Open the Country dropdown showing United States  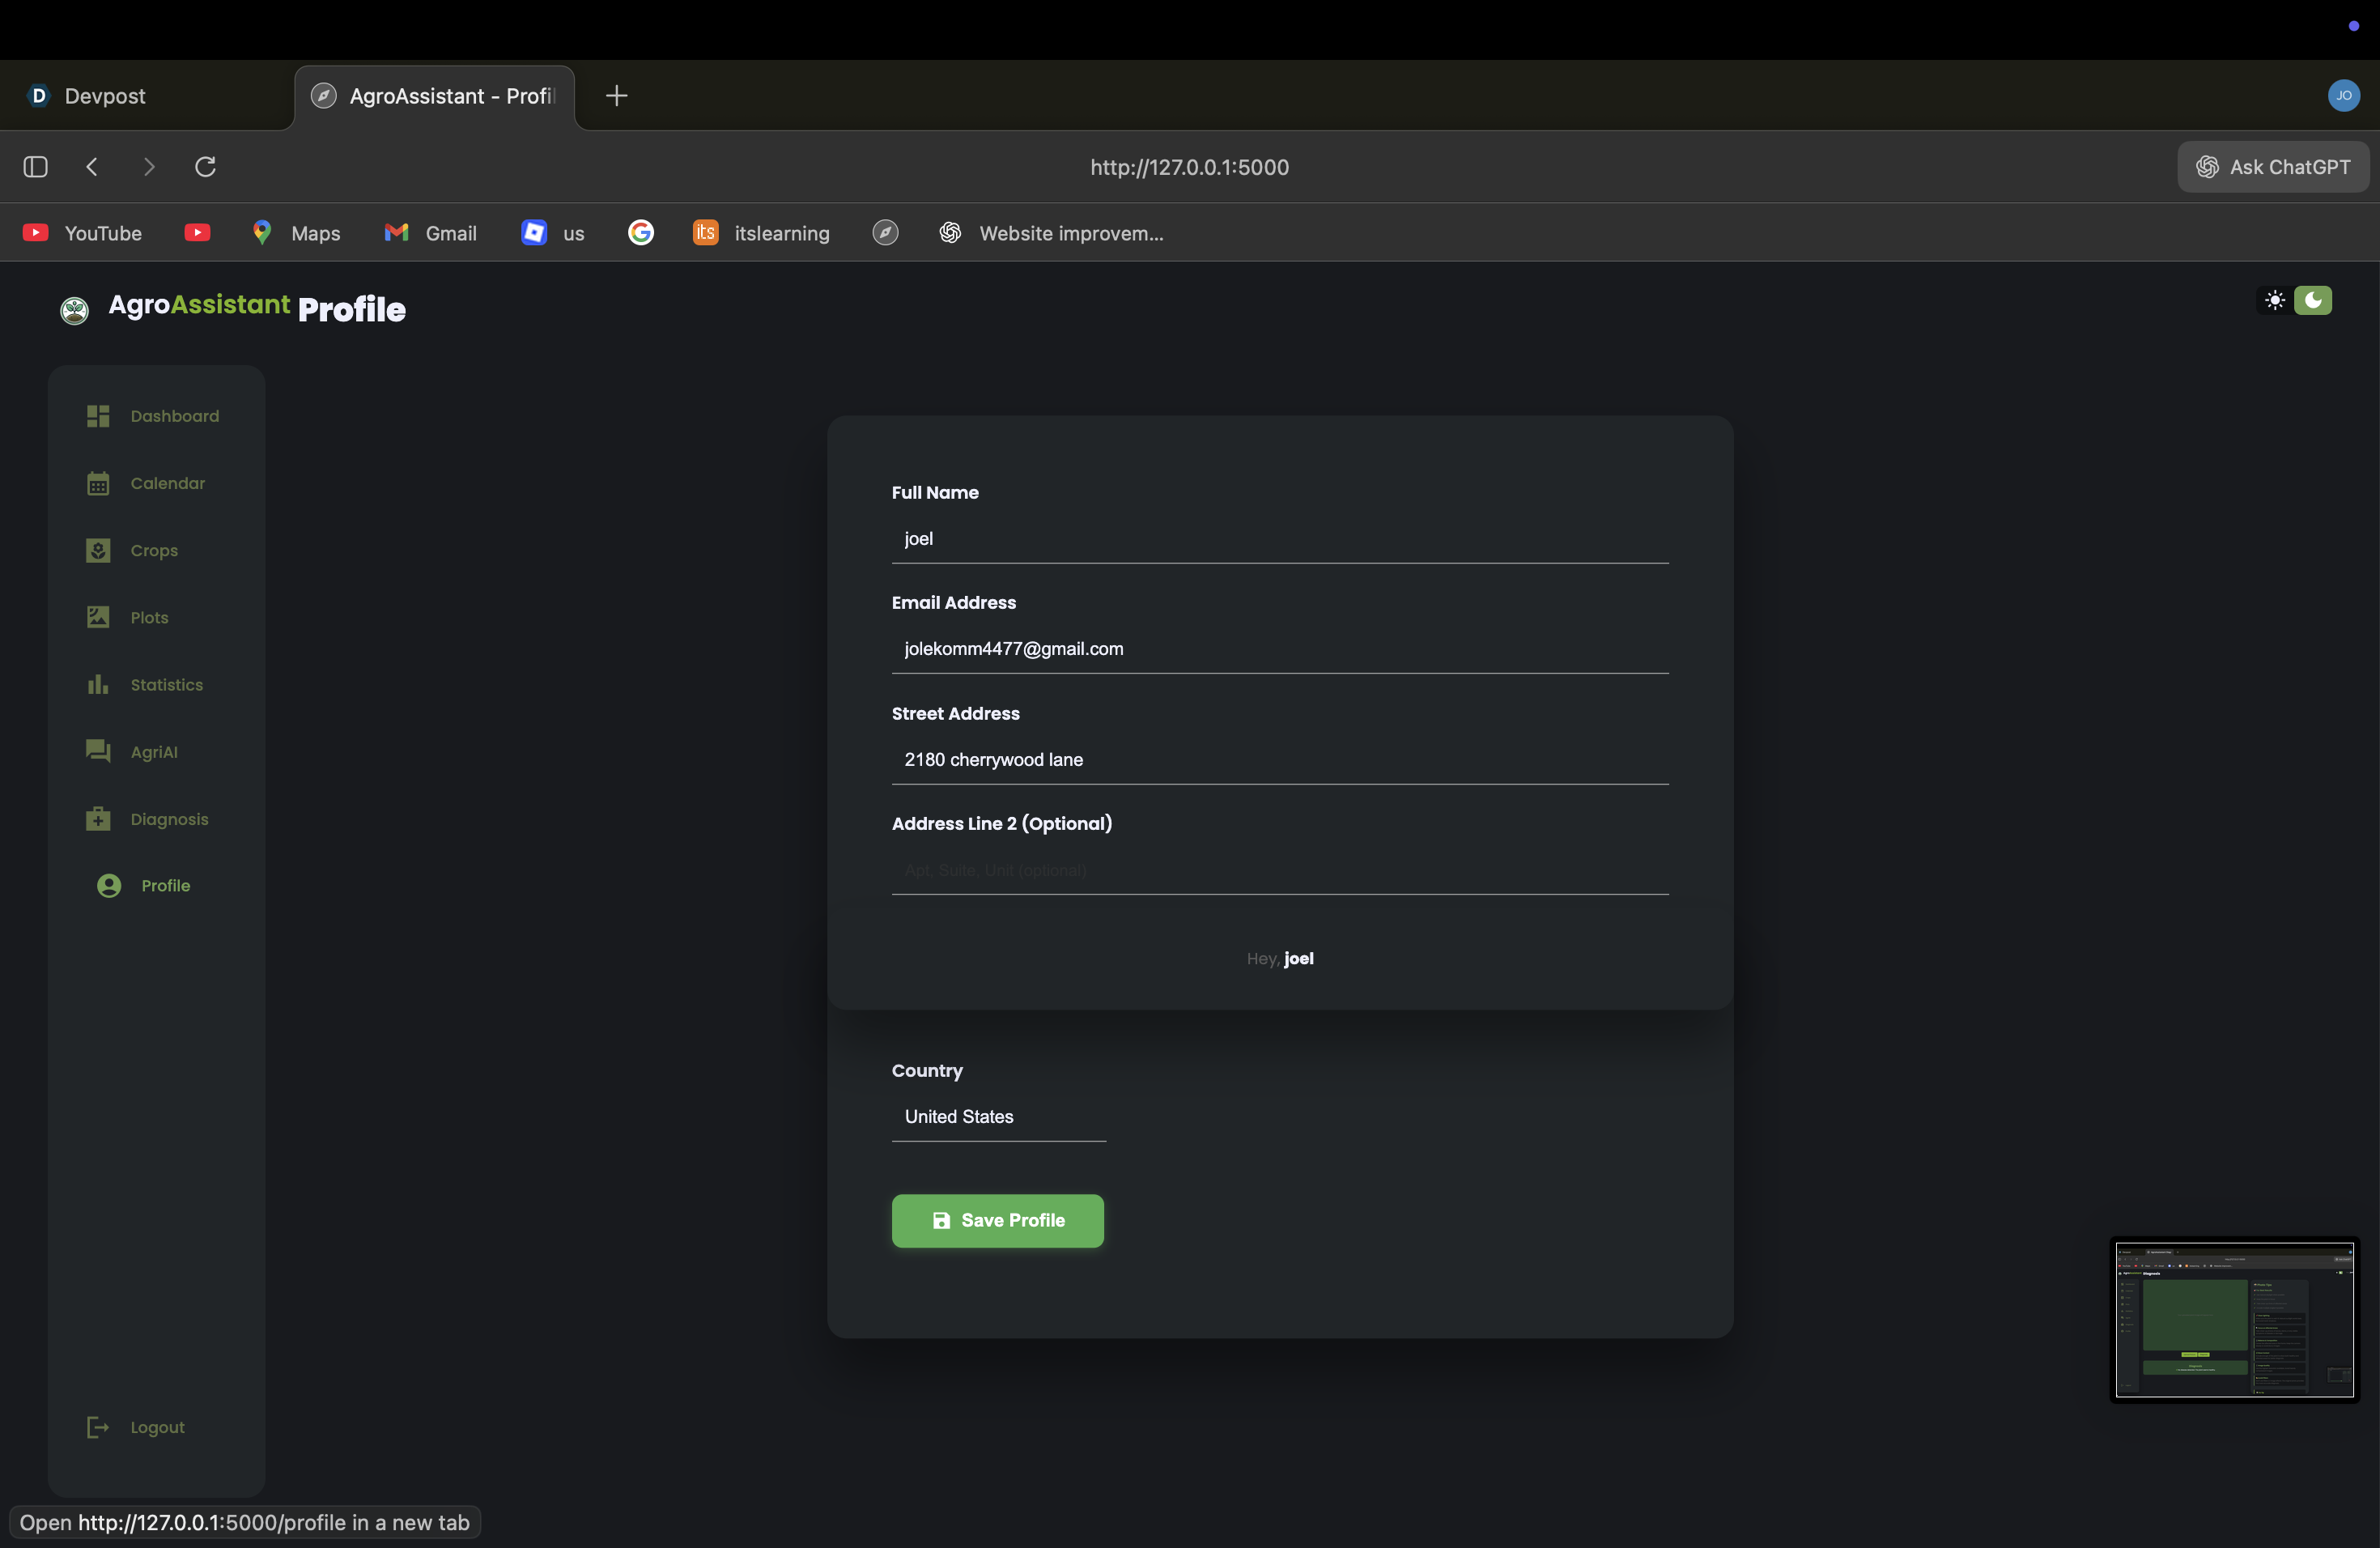point(998,1117)
